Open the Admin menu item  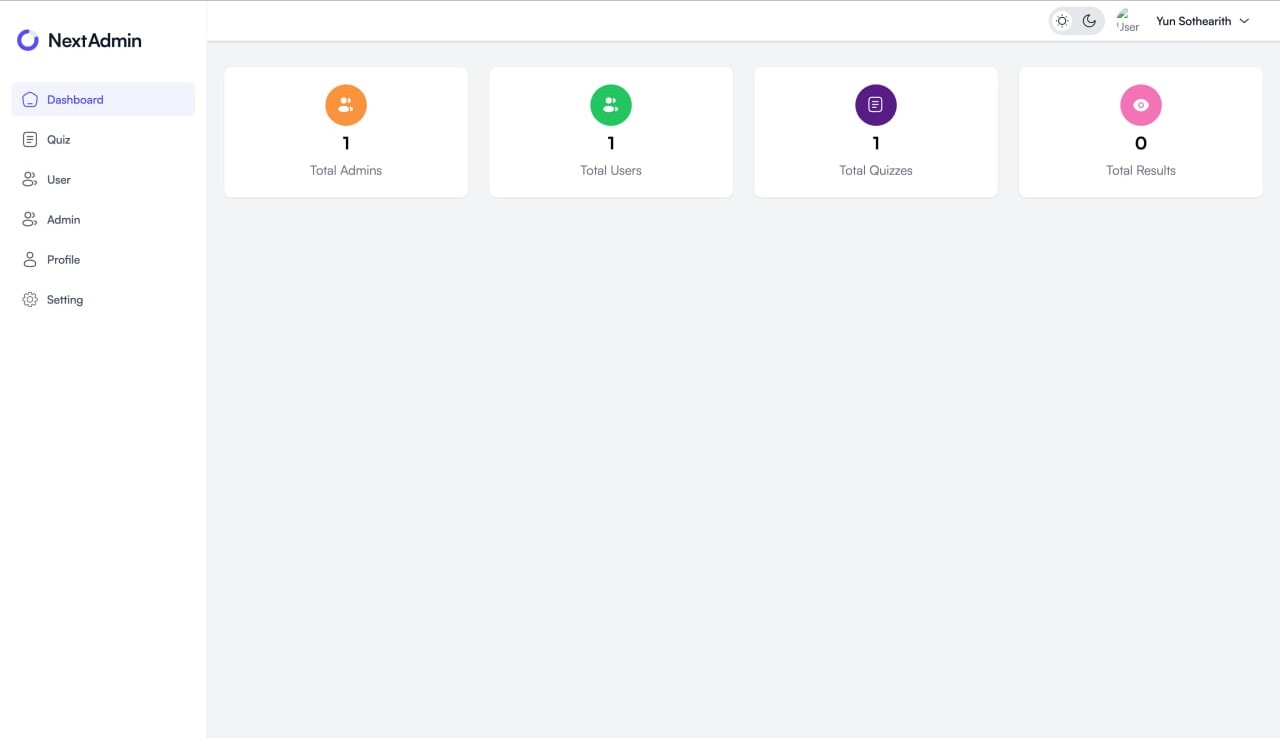(63, 220)
